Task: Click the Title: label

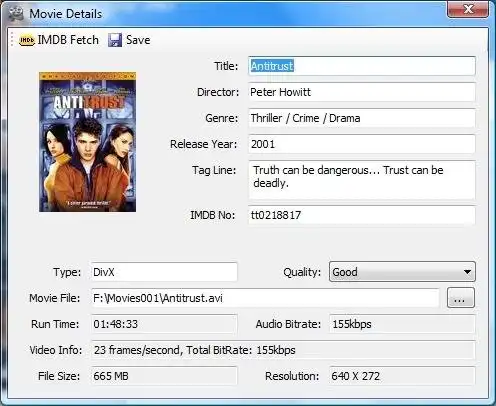Action: click(226, 66)
